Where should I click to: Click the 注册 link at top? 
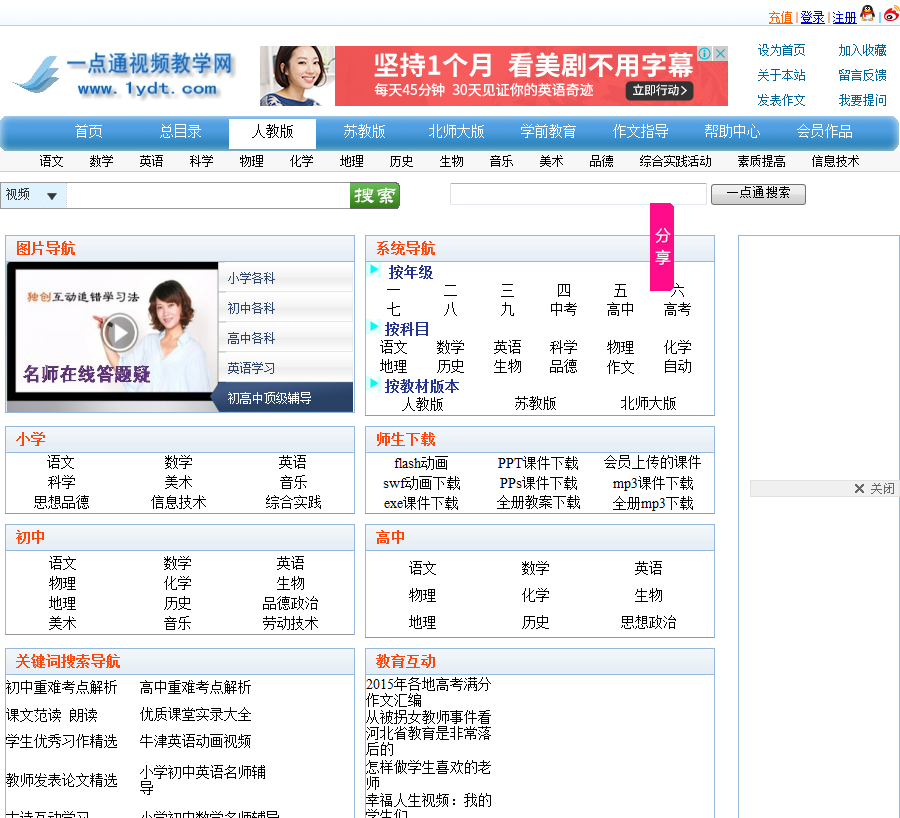(844, 17)
